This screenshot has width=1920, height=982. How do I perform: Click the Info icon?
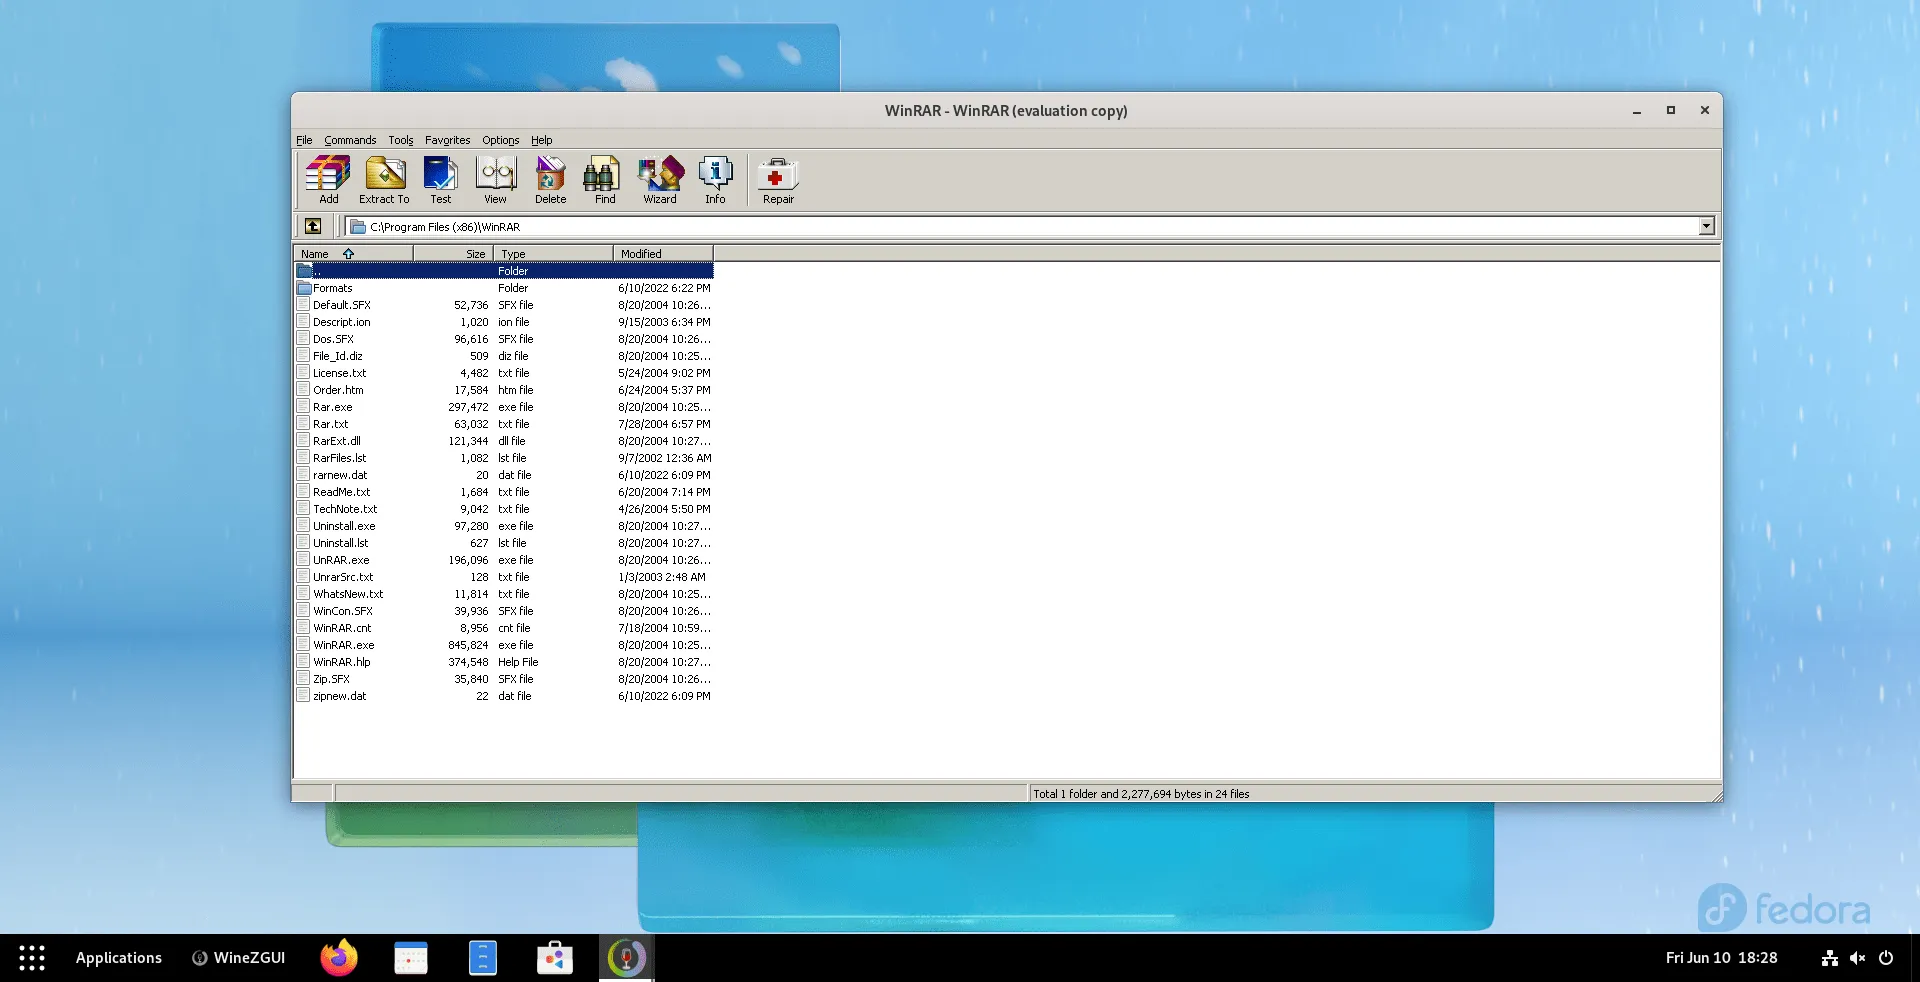coord(715,180)
